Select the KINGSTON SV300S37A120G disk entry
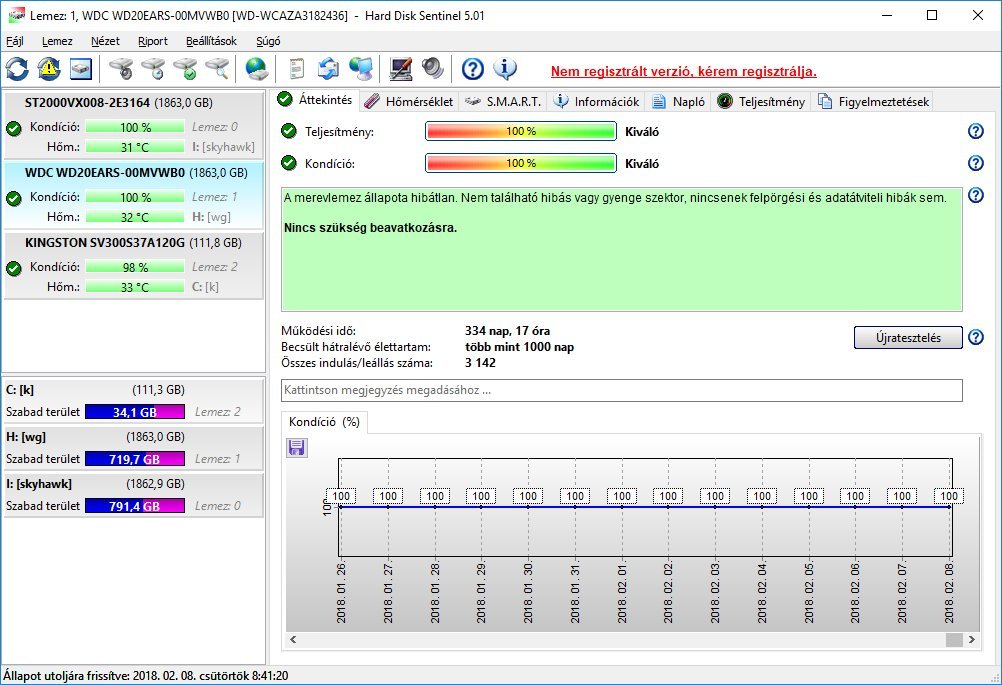 133,265
